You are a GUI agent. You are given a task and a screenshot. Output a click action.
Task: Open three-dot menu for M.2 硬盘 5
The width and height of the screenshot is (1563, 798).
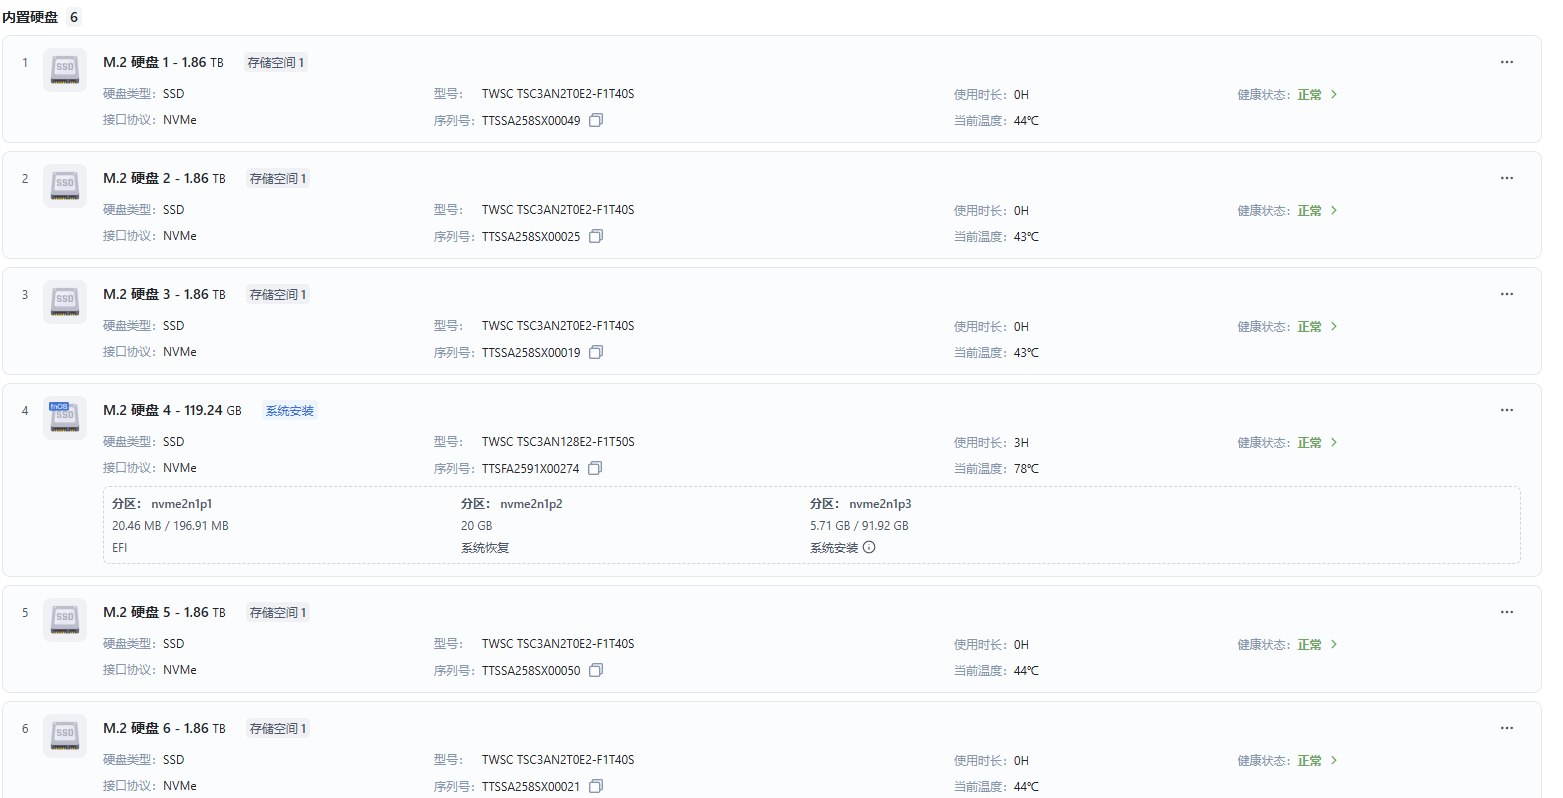pos(1506,612)
